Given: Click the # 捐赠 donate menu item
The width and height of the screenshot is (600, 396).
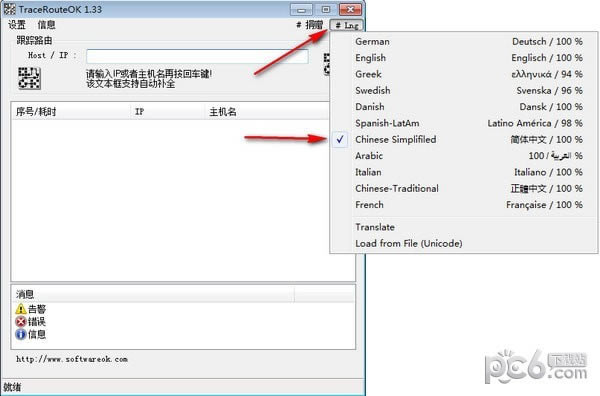Looking at the screenshot, I should pos(310,25).
